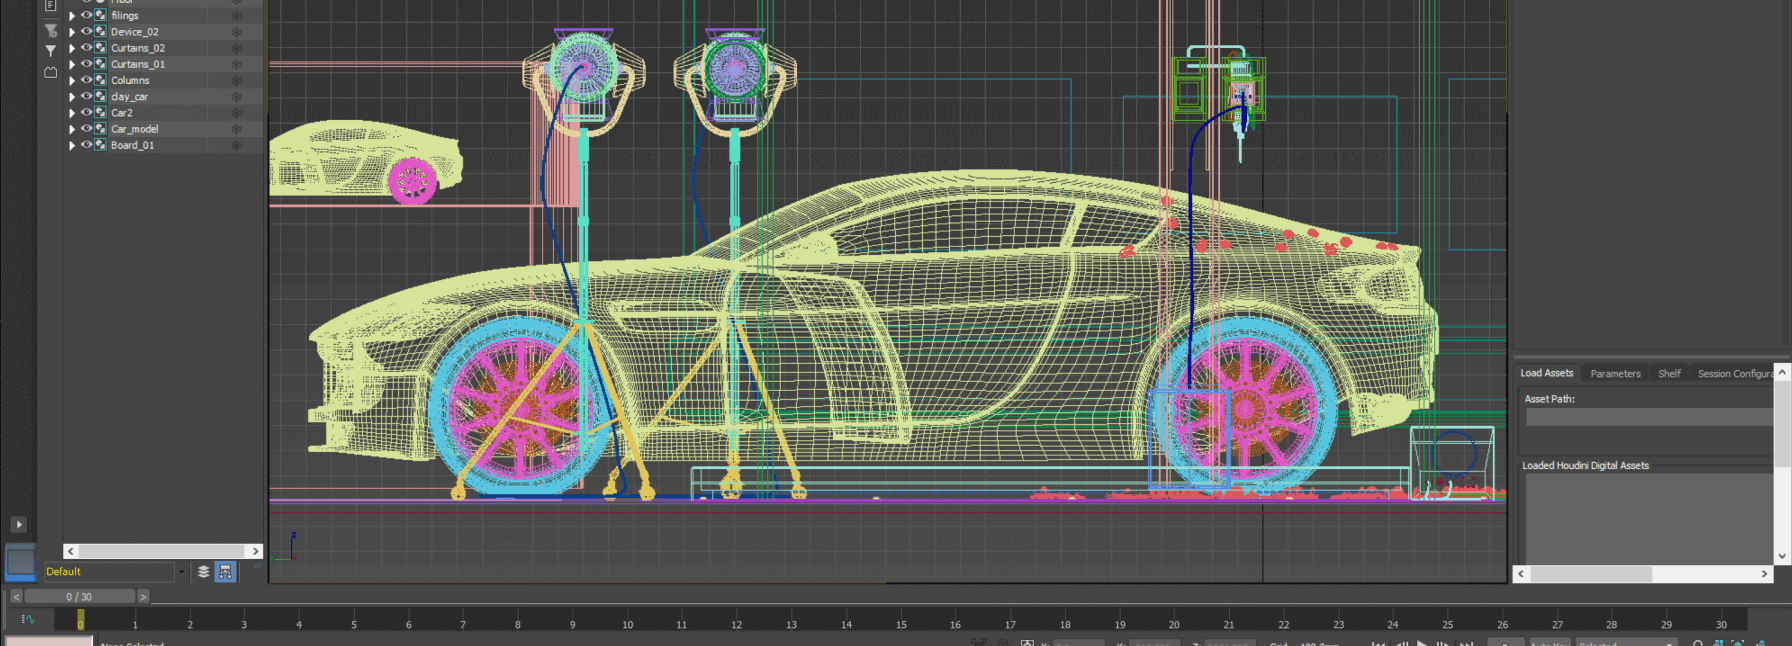1792x646 pixels.
Task: Click the layer icon next to Columns
Action: pyautogui.click(x=100, y=80)
